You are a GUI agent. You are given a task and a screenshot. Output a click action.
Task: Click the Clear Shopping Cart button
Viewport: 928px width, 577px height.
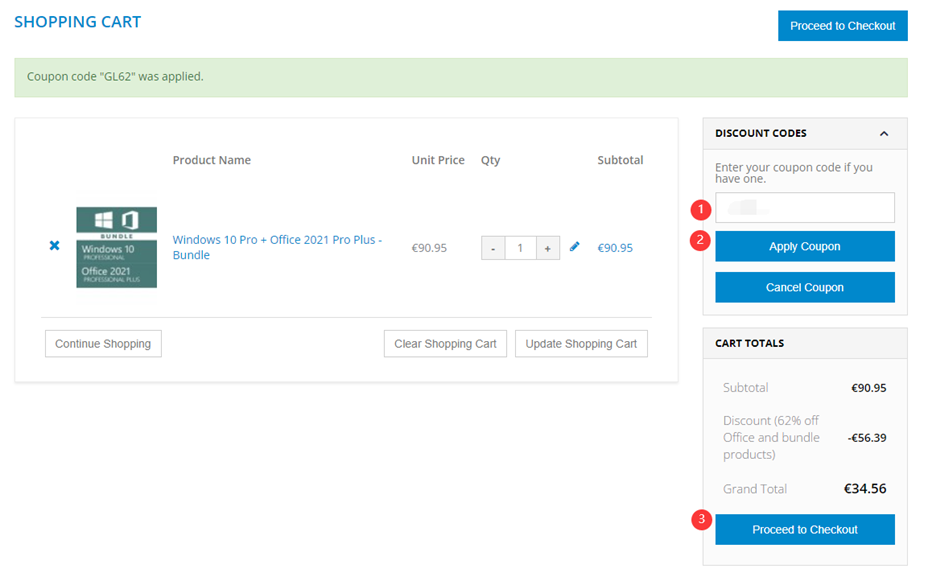coord(445,344)
